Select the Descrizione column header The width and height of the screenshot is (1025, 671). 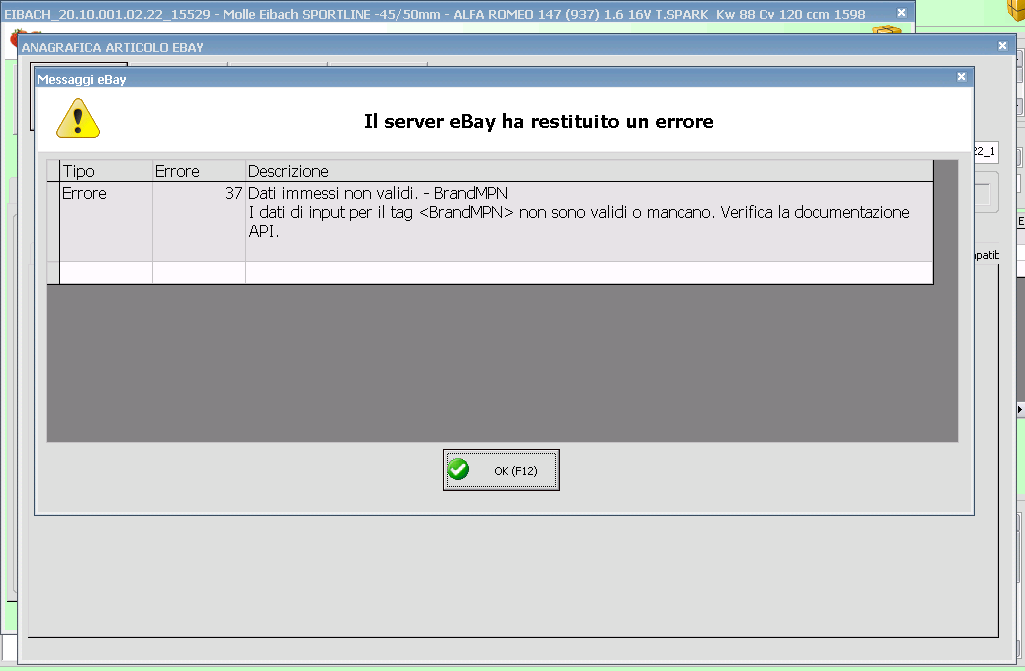(589, 171)
